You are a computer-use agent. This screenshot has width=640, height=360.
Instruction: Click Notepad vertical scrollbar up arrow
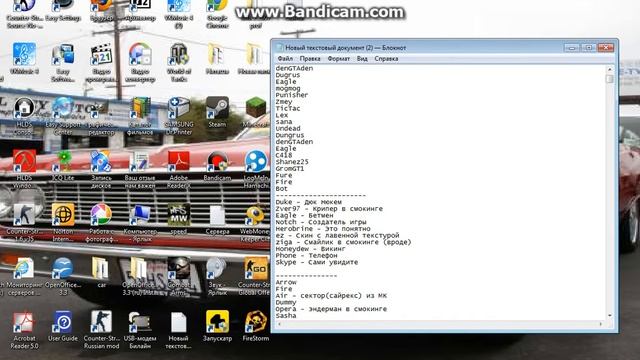[x=610, y=69]
